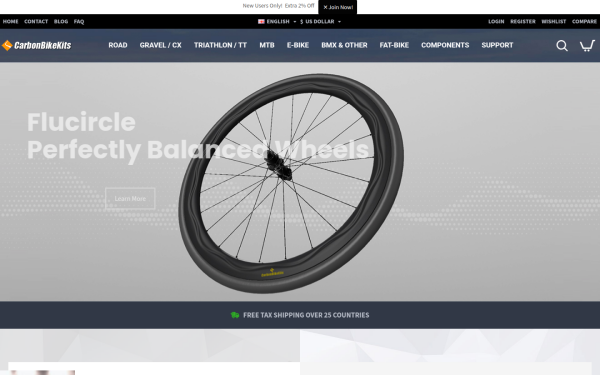Open the SUPPORT menu
The image size is (600, 375).
coord(497,45)
